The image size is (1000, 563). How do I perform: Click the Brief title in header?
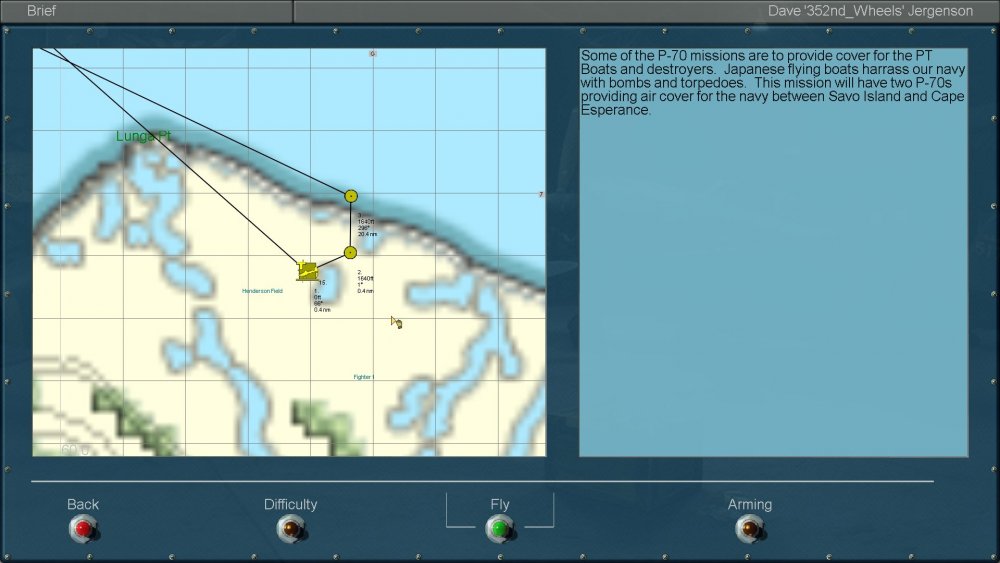point(41,11)
